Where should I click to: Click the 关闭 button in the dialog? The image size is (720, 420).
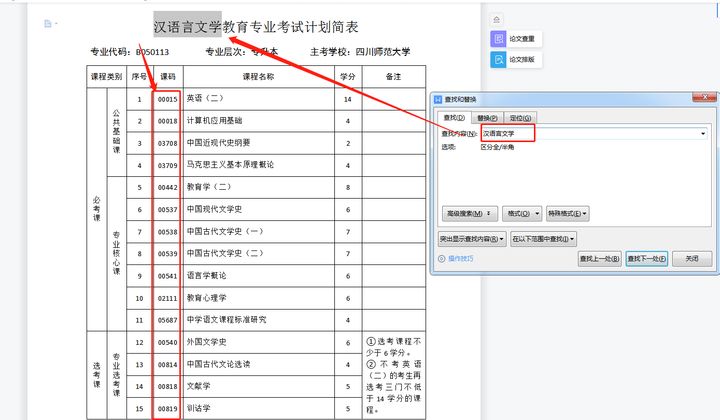coord(692,259)
